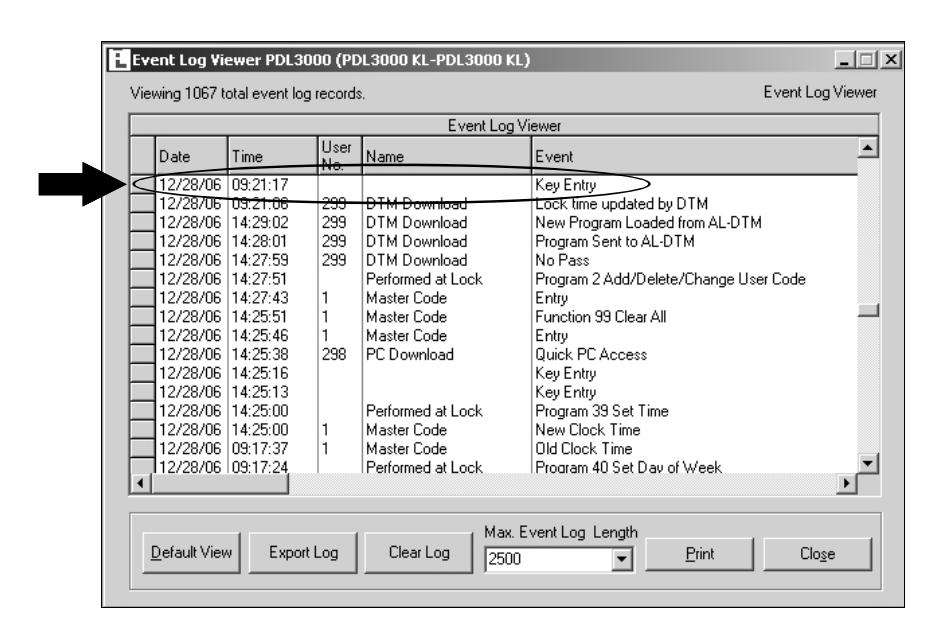Viewport: 933px width, 626px height.
Task: Click the Default View button
Action: coord(191,552)
